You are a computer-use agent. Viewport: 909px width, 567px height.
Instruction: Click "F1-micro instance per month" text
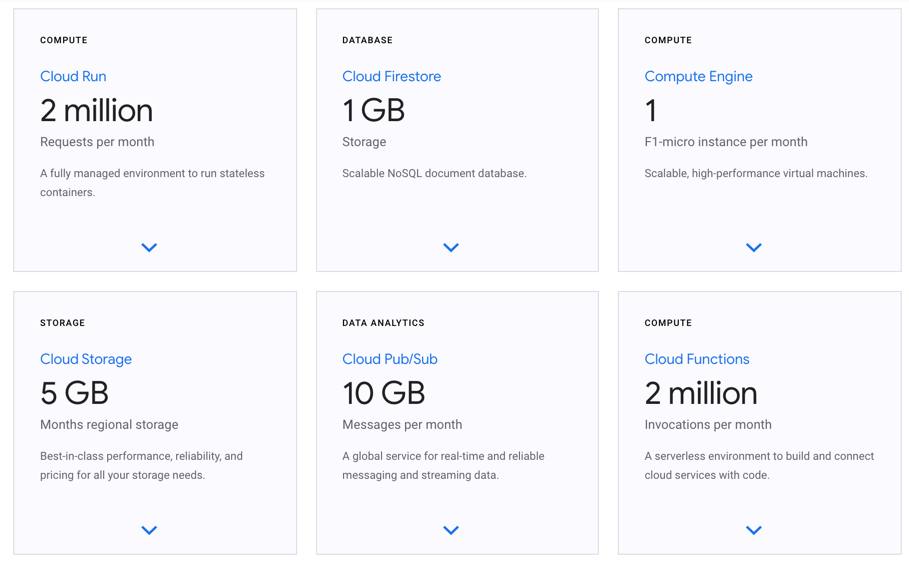(725, 142)
